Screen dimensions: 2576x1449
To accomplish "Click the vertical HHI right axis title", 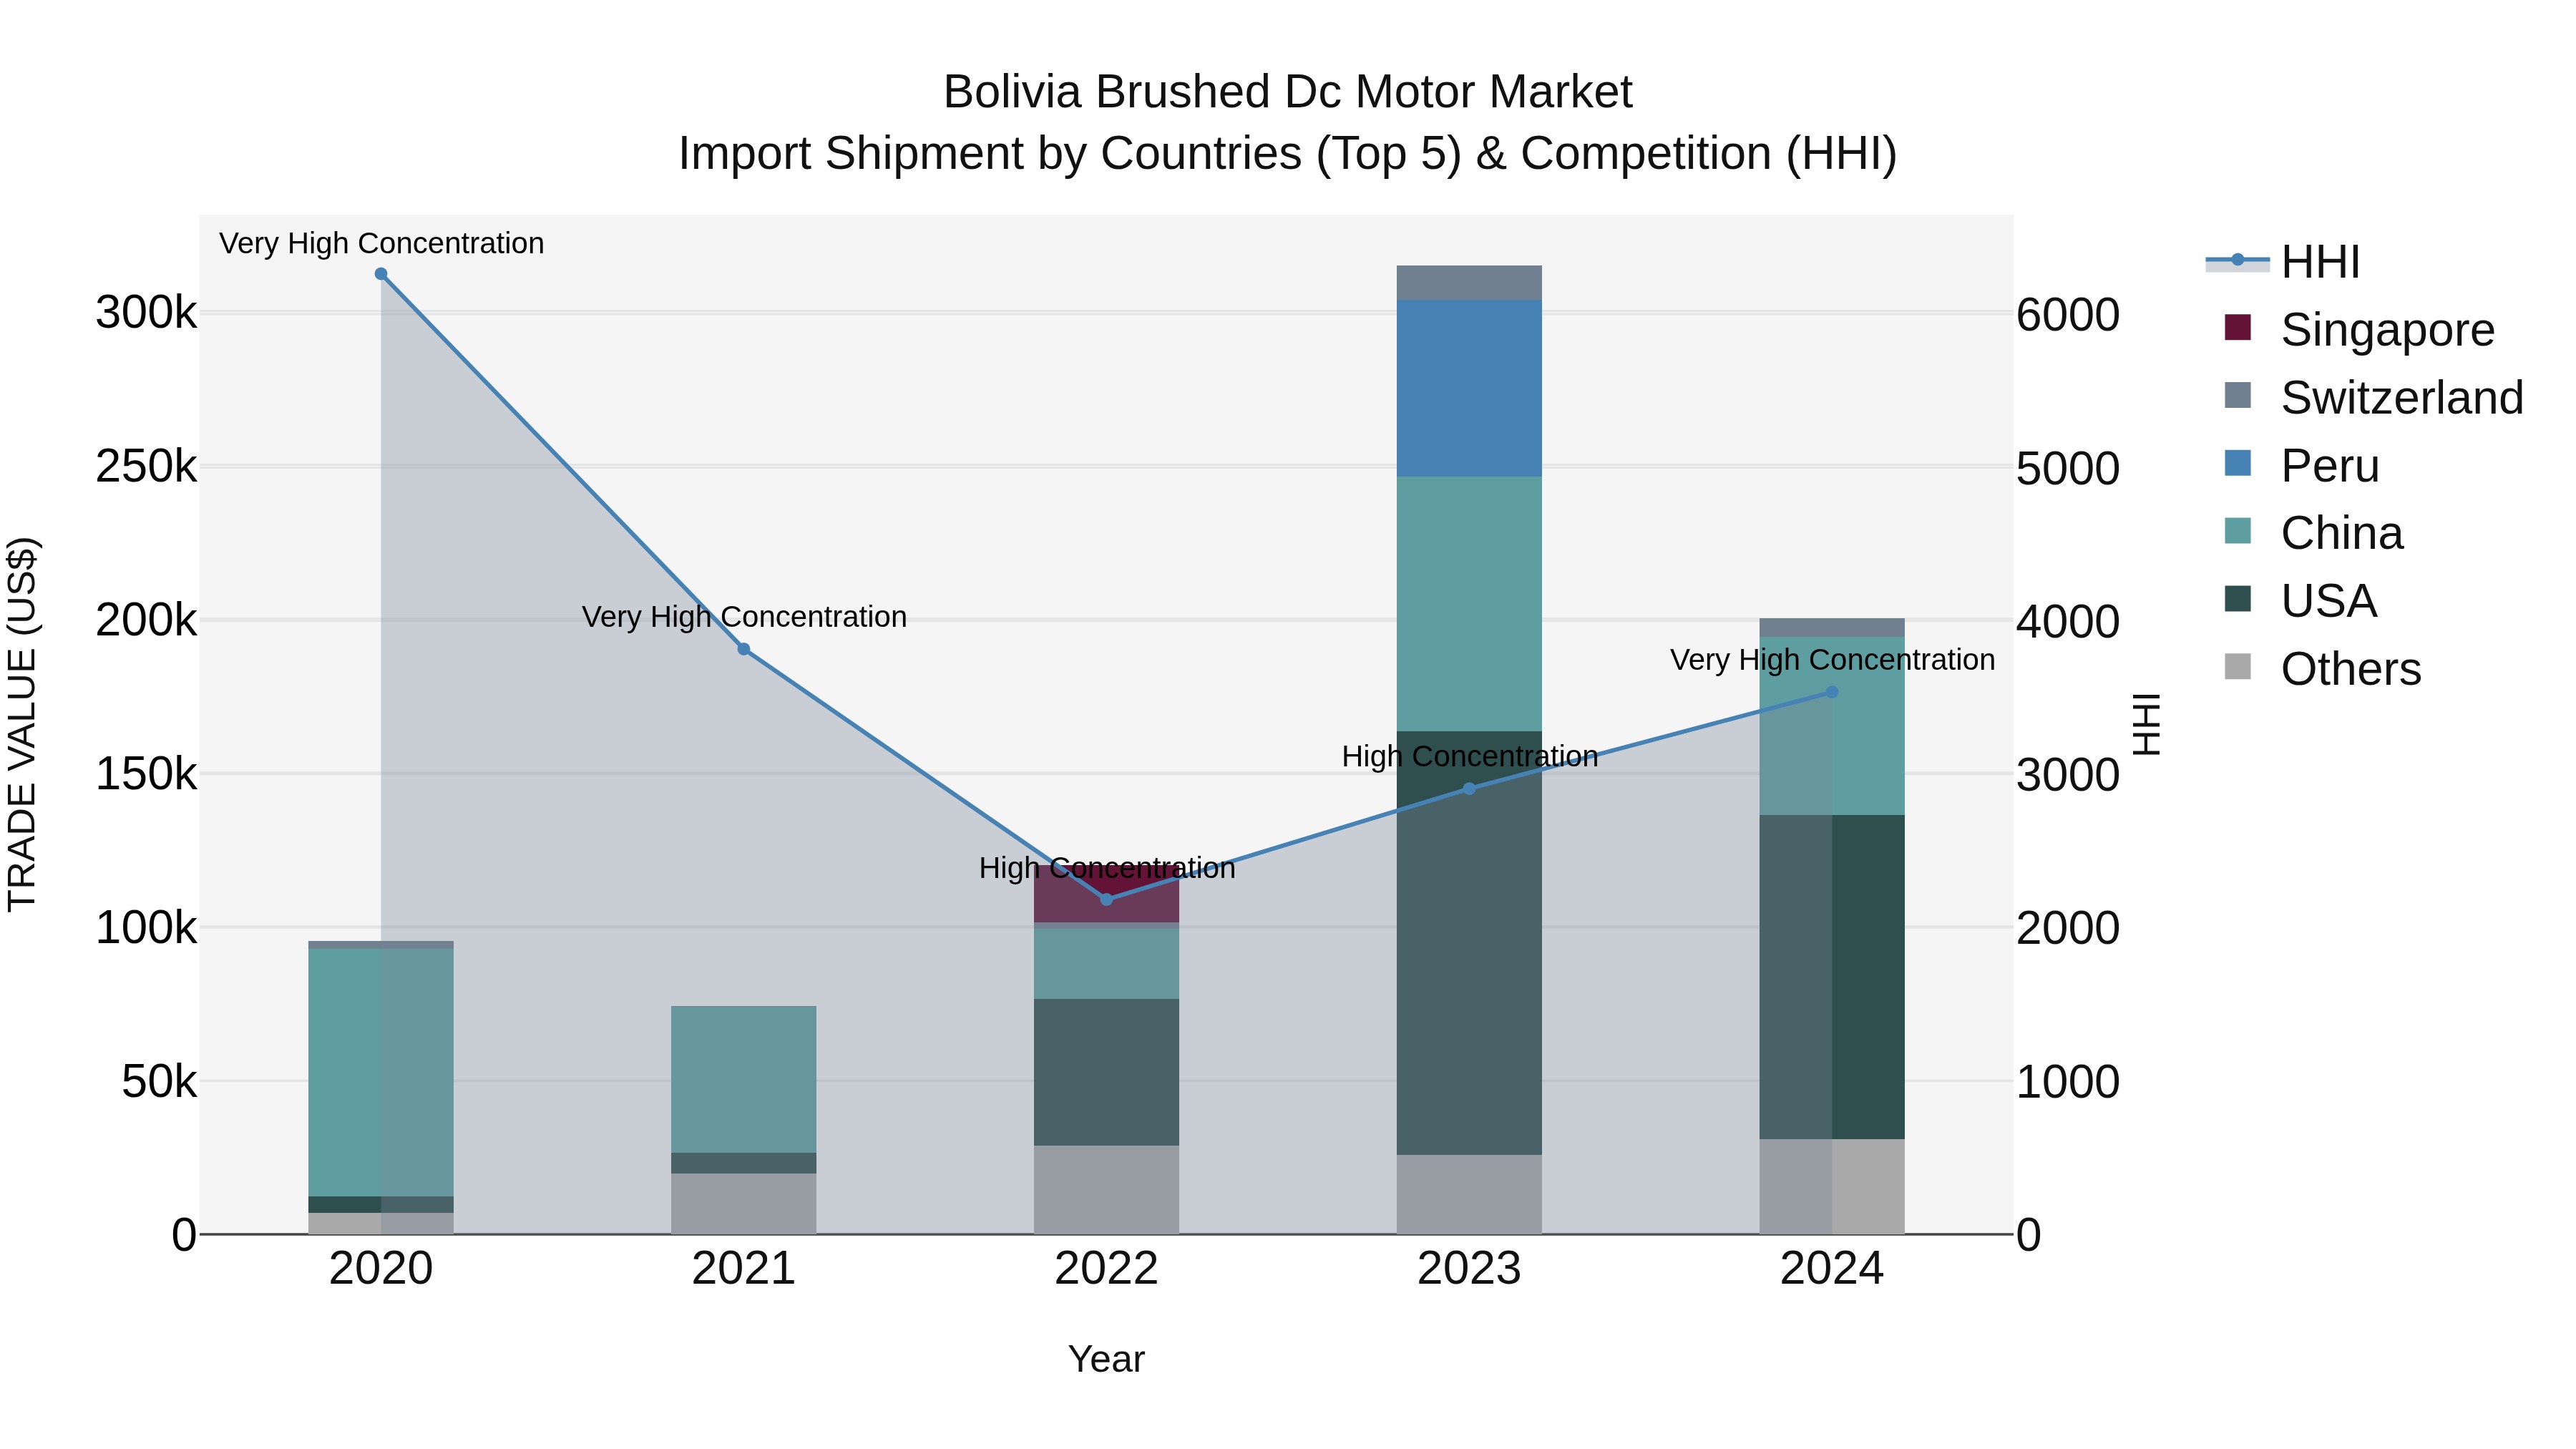I will tap(2146, 724).
